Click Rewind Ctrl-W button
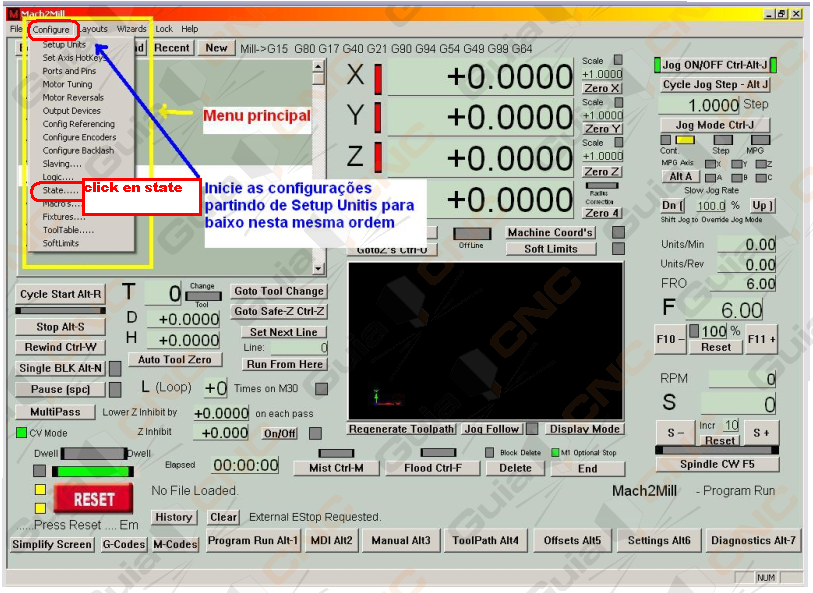813x593 pixels. click(x=60, y=347)
